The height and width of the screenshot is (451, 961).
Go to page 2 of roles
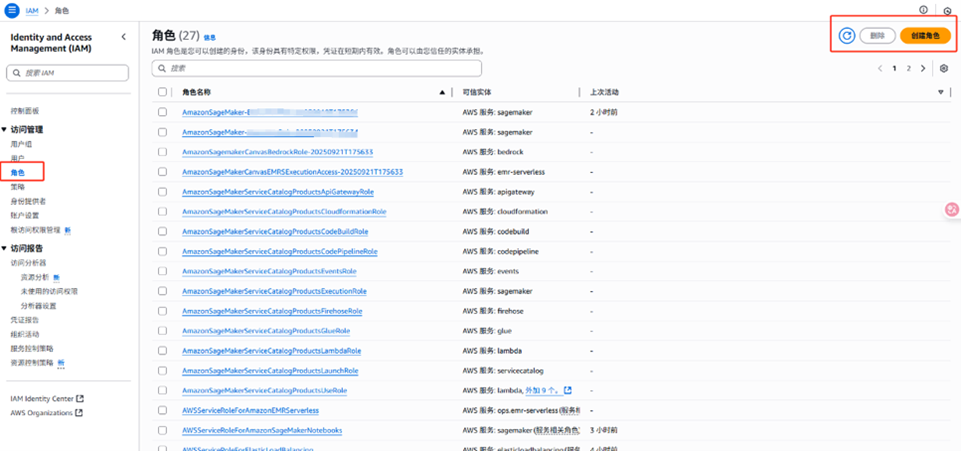pos(909,69)
